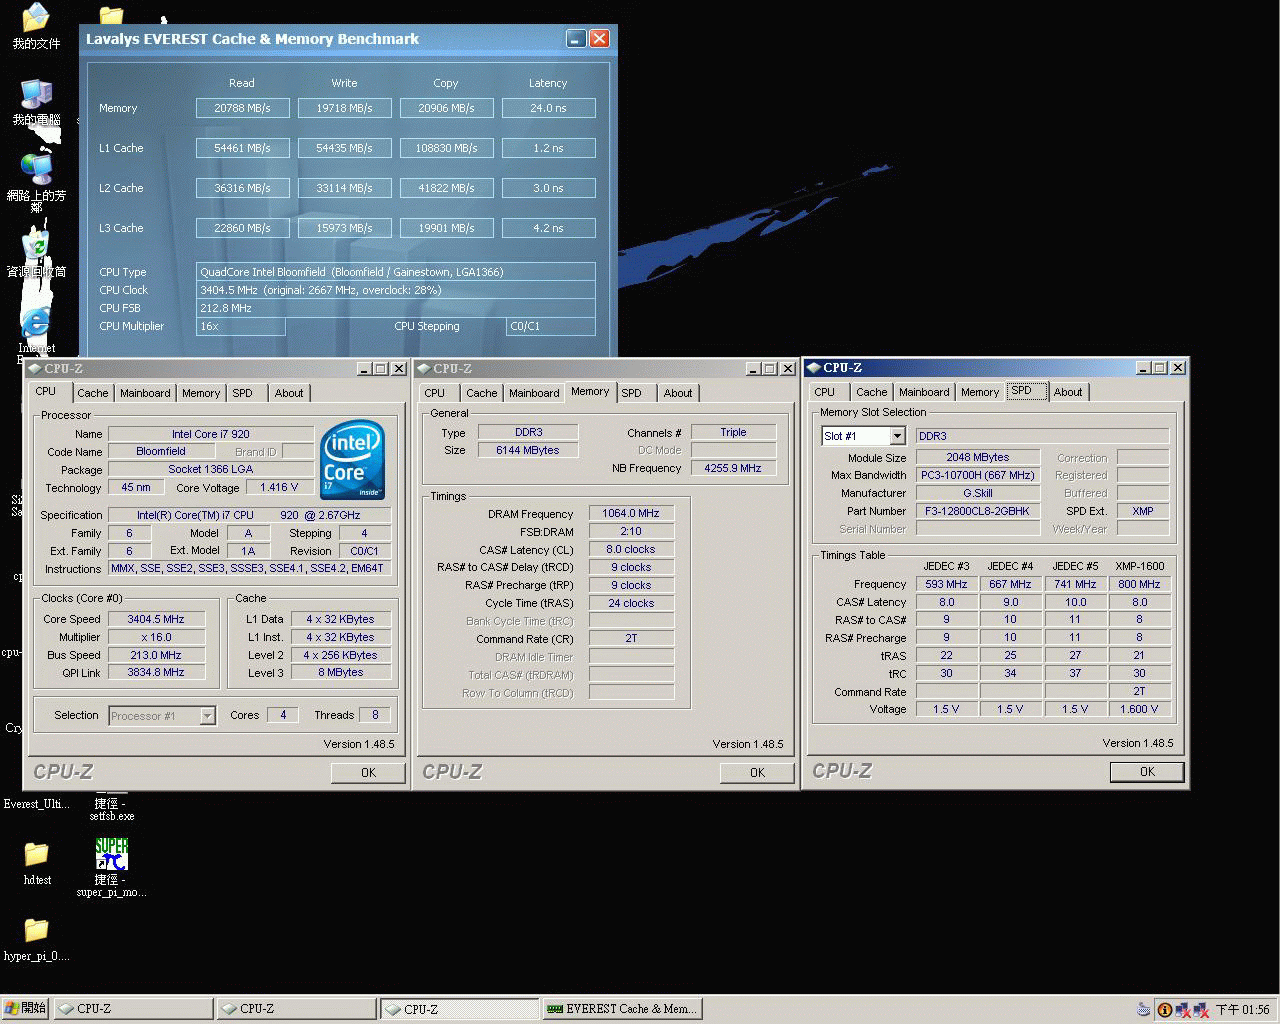The width and height of the screenshot is (1280, 1024).
Task: Switch to second CPU-Z taskbar button
Action: pyautogui.click(x=297, y=1009)
